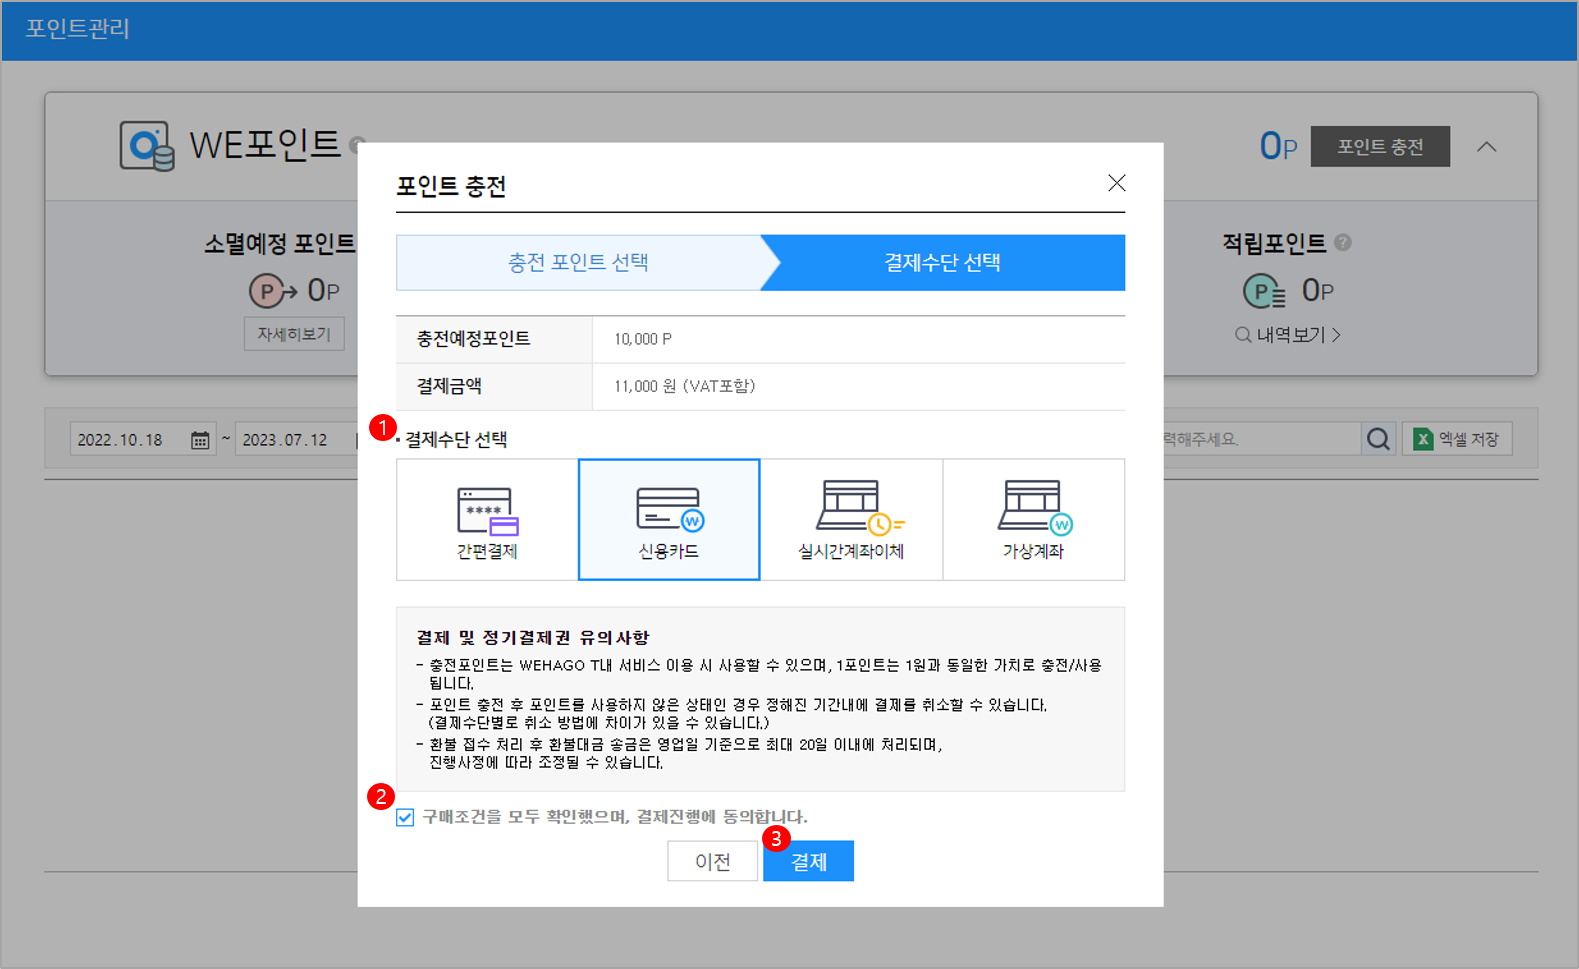
Task: Switch to 충전 포인트 선택 step tab
Action: pos(578,263)
